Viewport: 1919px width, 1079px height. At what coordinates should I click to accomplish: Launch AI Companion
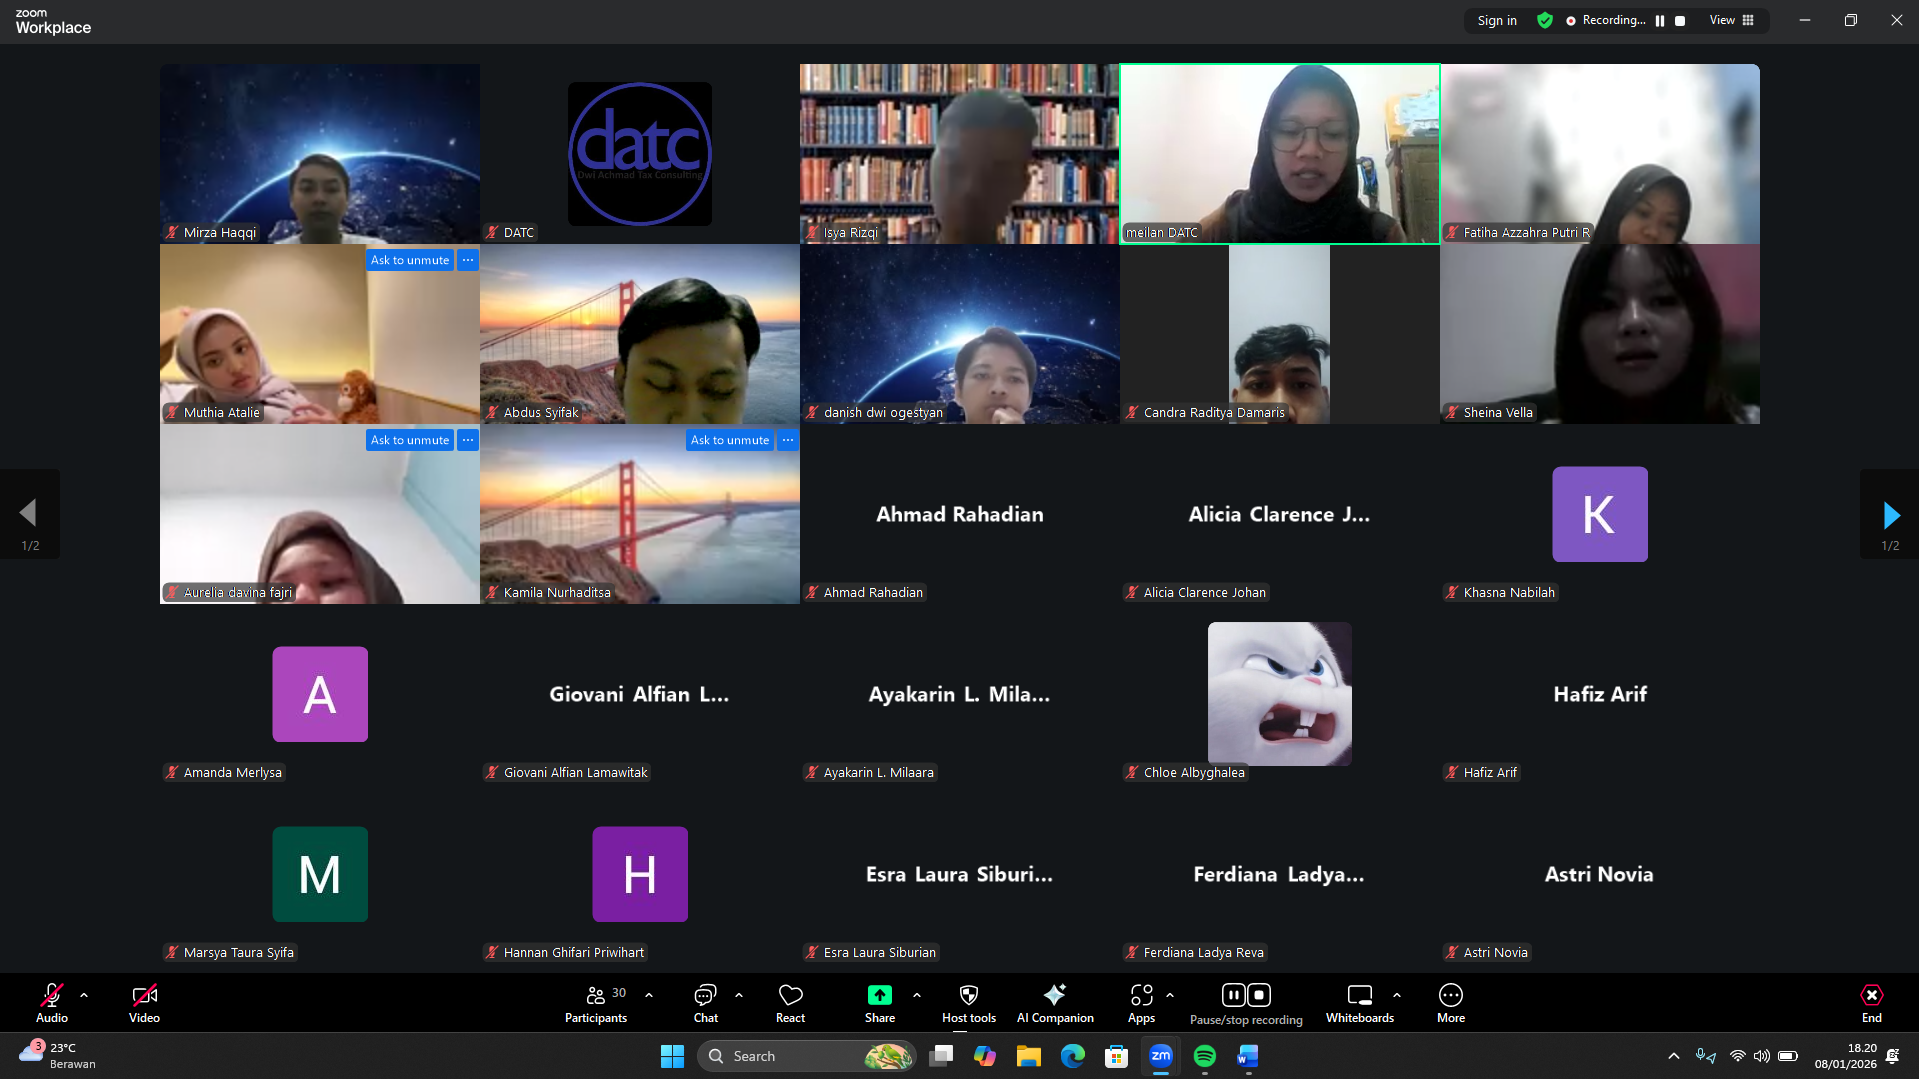tap(1054, 1002)
